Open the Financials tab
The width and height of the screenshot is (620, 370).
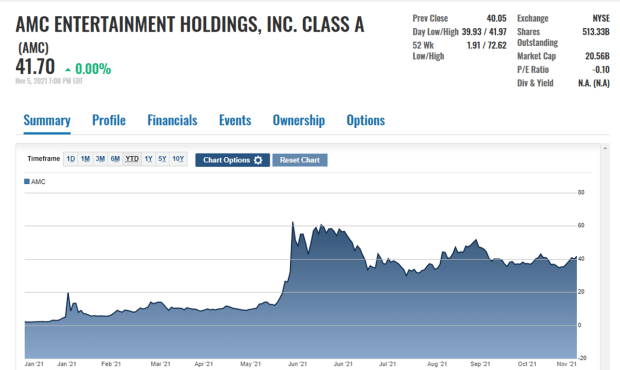172,121
